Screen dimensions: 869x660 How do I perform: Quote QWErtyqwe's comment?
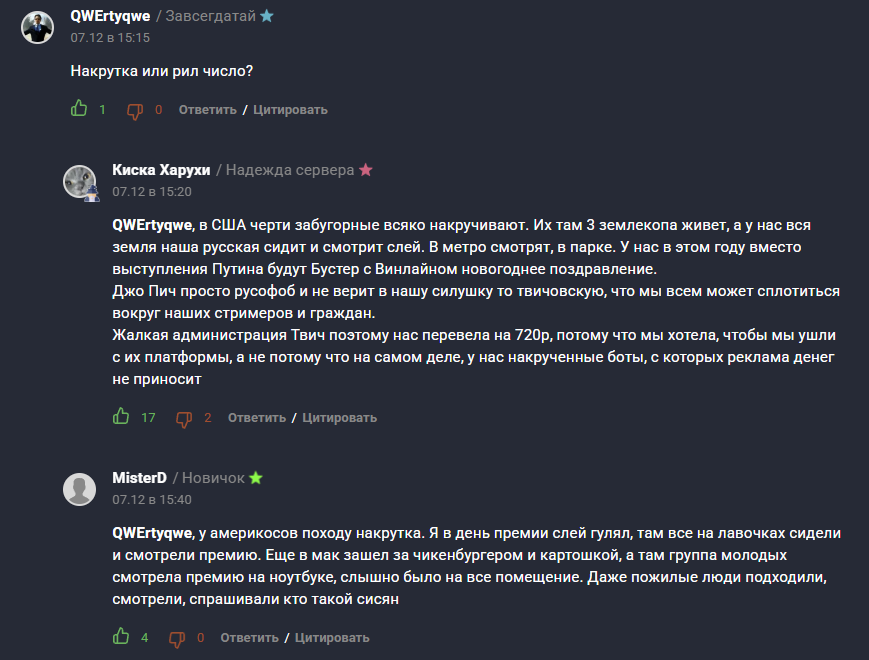pyautogui.click(x=290, y=110)
